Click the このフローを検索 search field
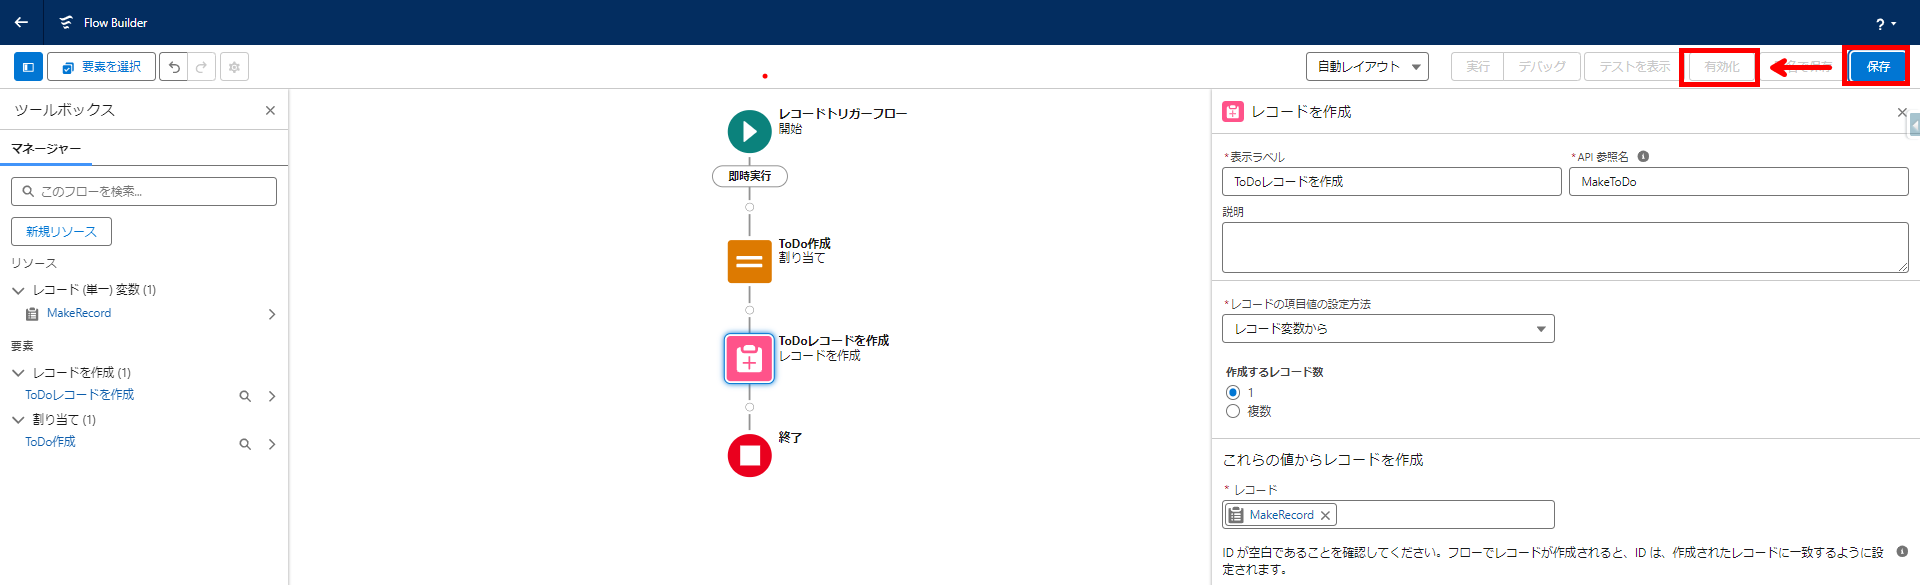Screen dimensions: 1920x585 [144, 191]
